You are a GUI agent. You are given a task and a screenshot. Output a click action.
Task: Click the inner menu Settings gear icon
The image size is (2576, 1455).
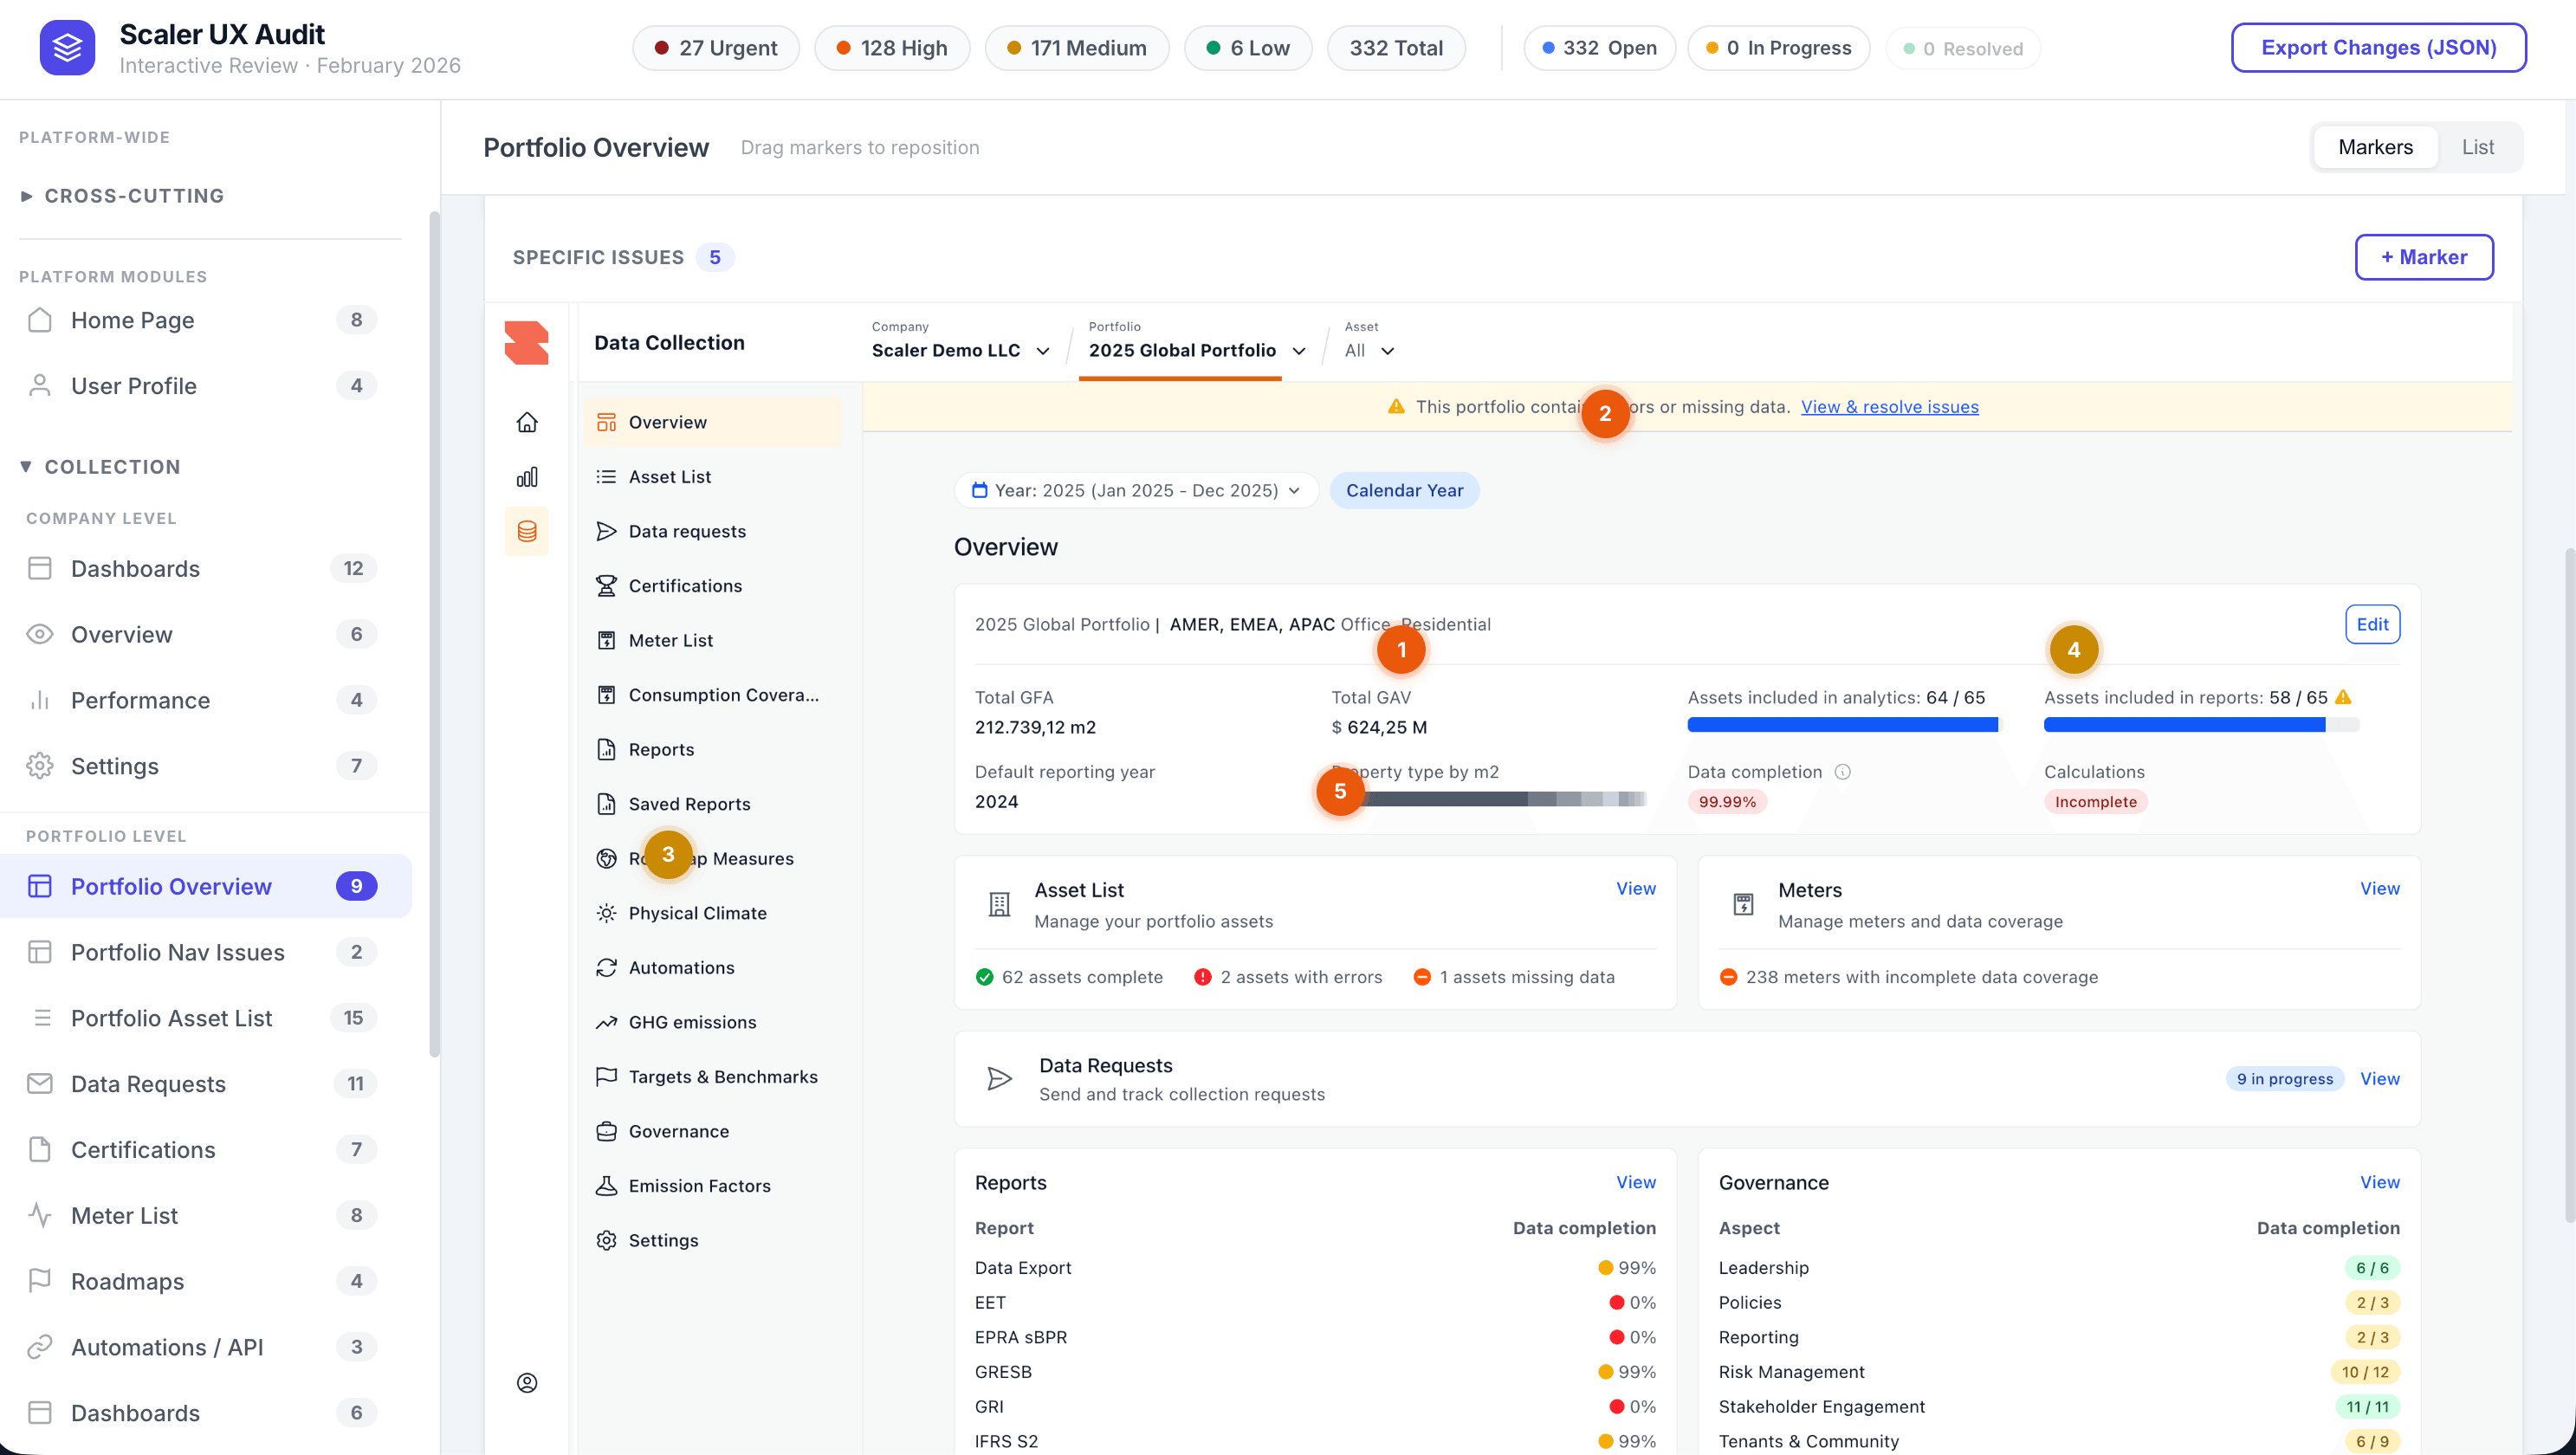click(x=606, y=1240)
